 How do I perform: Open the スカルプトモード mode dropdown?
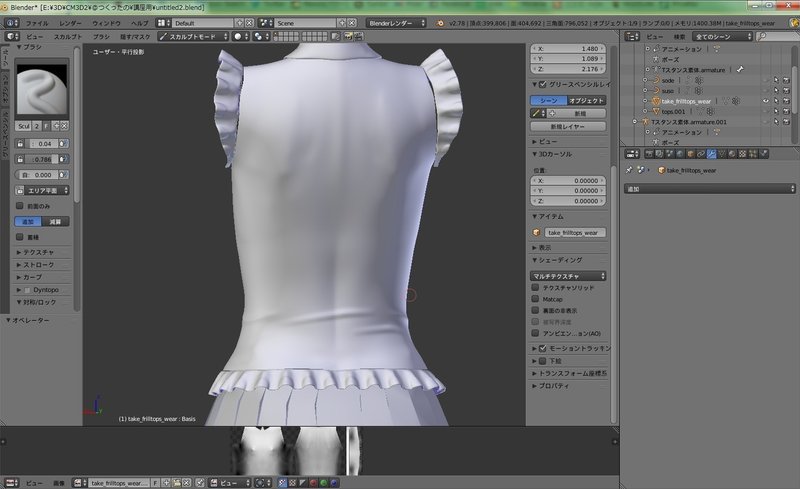pyautogui.click(x=193, y=37)
